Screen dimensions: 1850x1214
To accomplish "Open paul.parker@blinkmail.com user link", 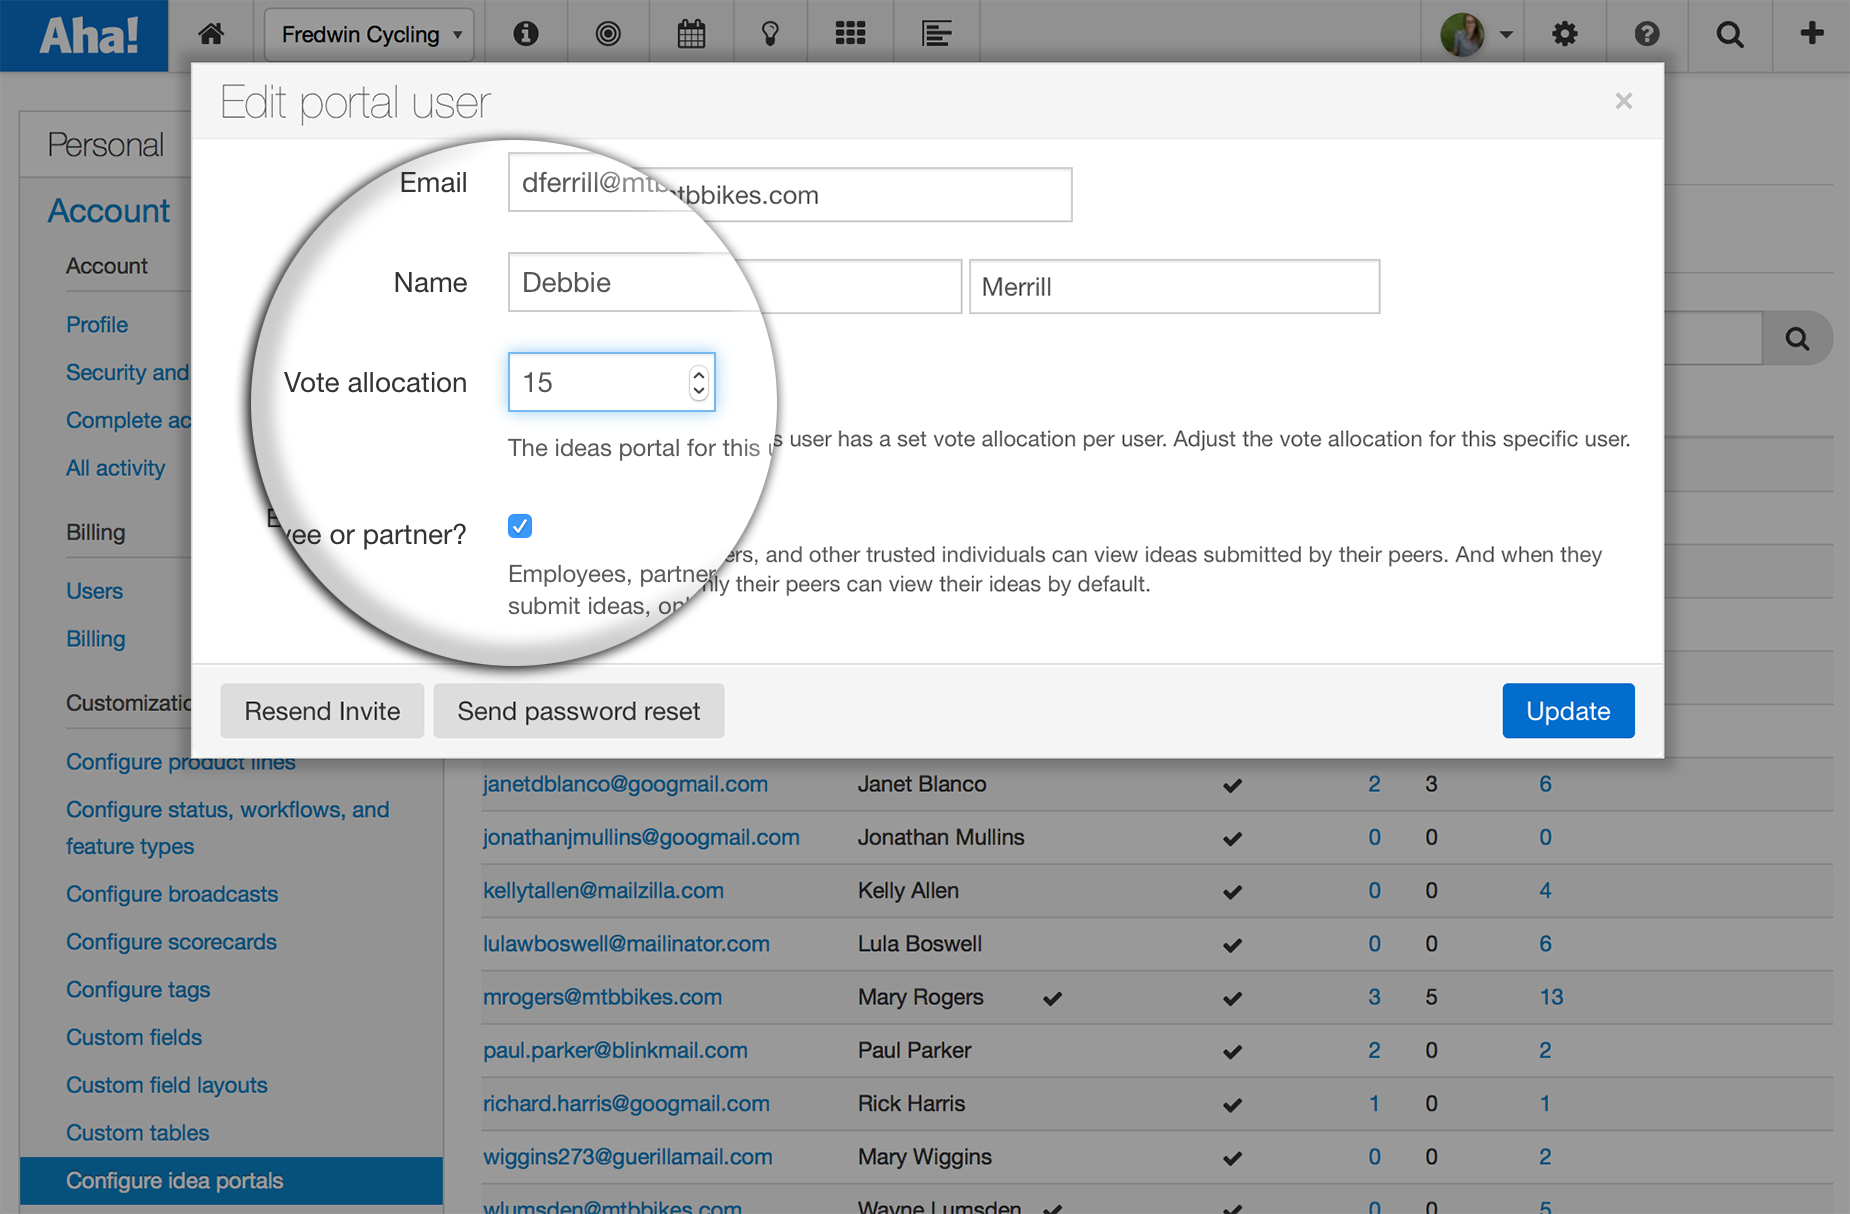I will (x=615, y=1050).
